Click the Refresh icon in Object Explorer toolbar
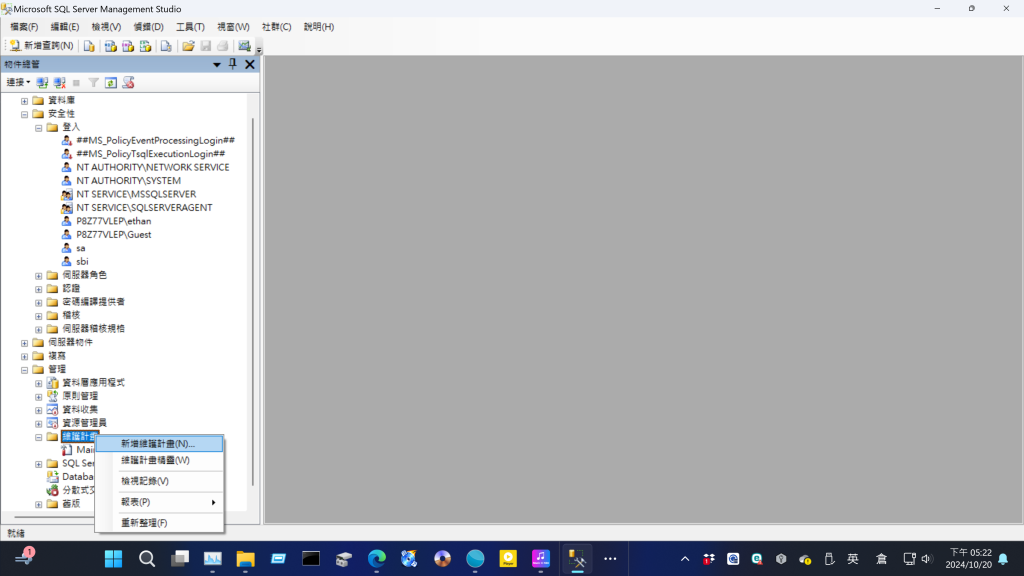This screenshot has height=576, width=1024. pos(111,83)
